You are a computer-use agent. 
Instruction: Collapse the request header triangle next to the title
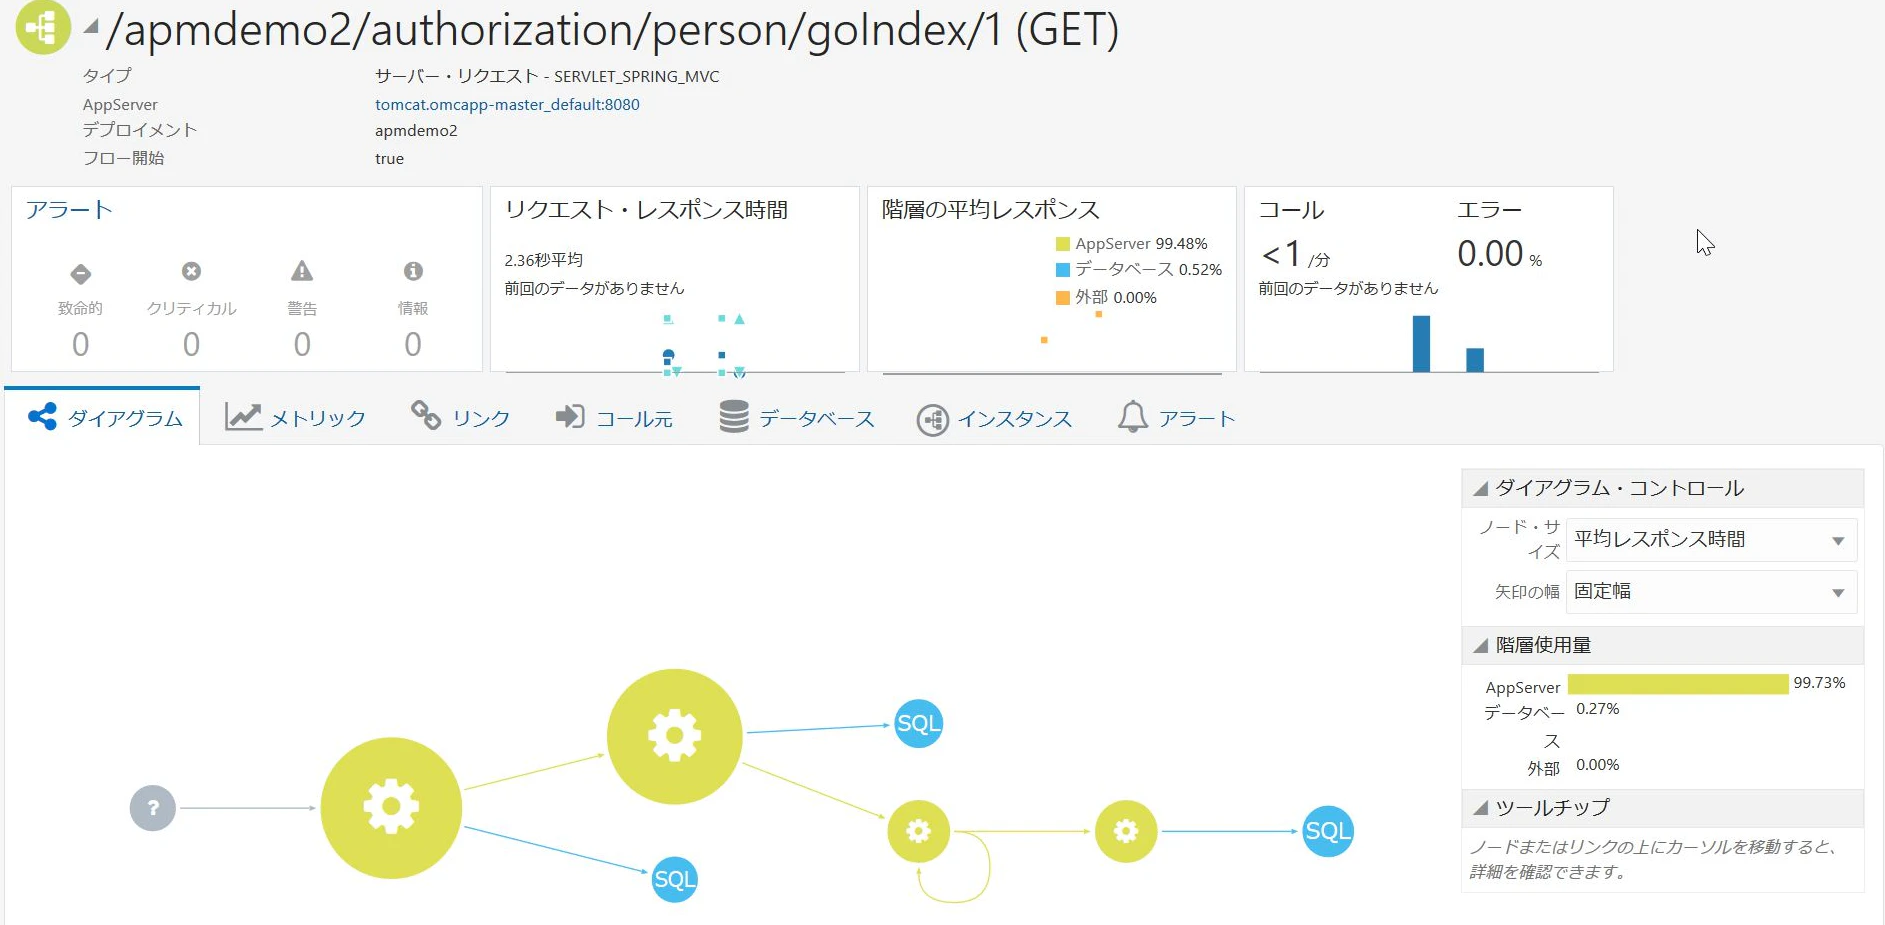91,27
